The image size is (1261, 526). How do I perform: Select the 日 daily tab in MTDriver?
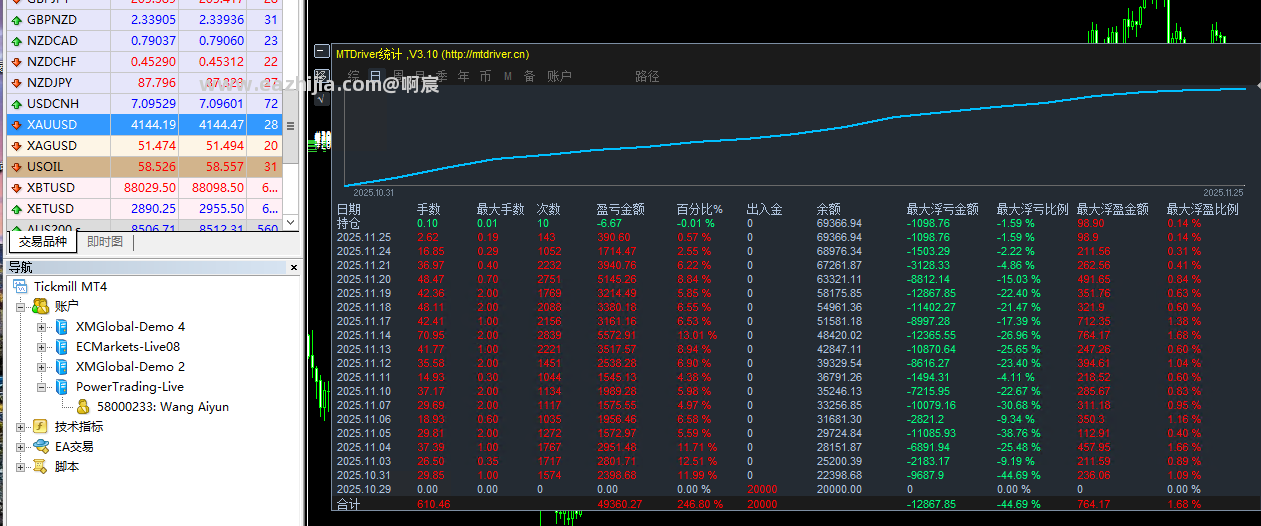(375, 76)
